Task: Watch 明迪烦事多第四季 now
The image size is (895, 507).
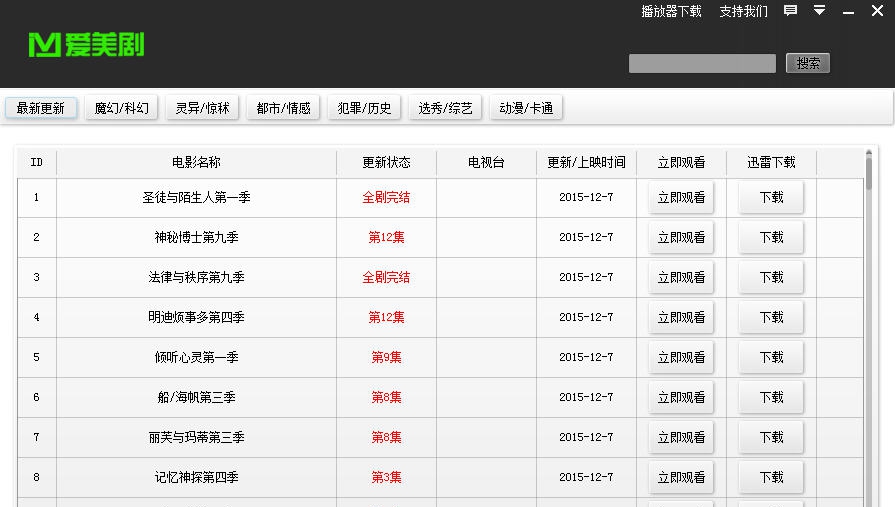Action: coord(681,317)
